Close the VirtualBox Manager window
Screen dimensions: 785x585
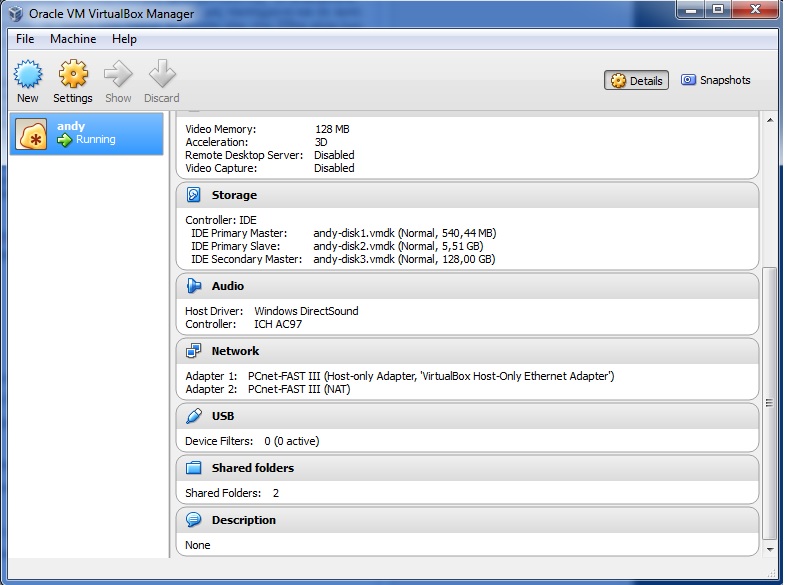[755, 10]
